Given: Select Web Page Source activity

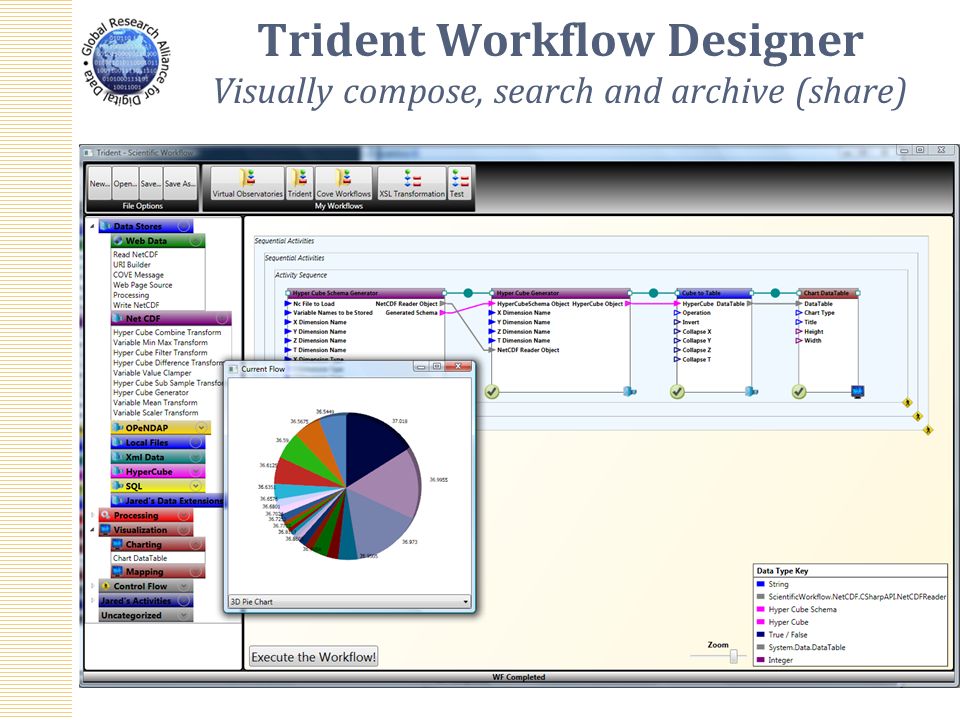Looking at the screenshot, I should point(143,285).
